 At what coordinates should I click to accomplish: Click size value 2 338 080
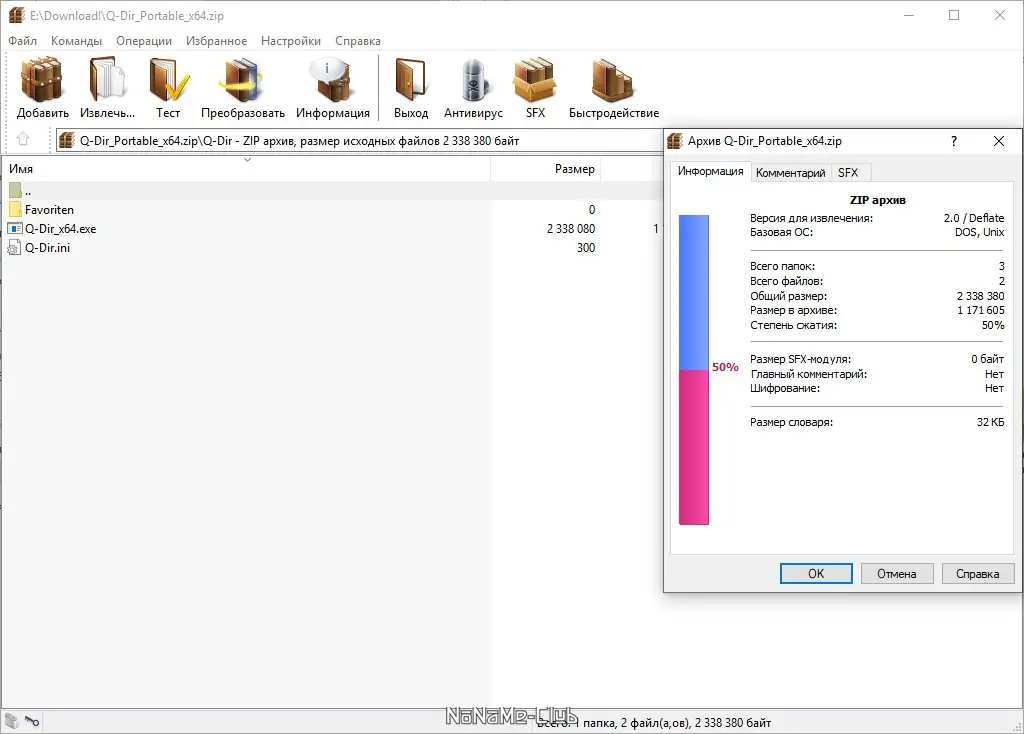point(571,229)
